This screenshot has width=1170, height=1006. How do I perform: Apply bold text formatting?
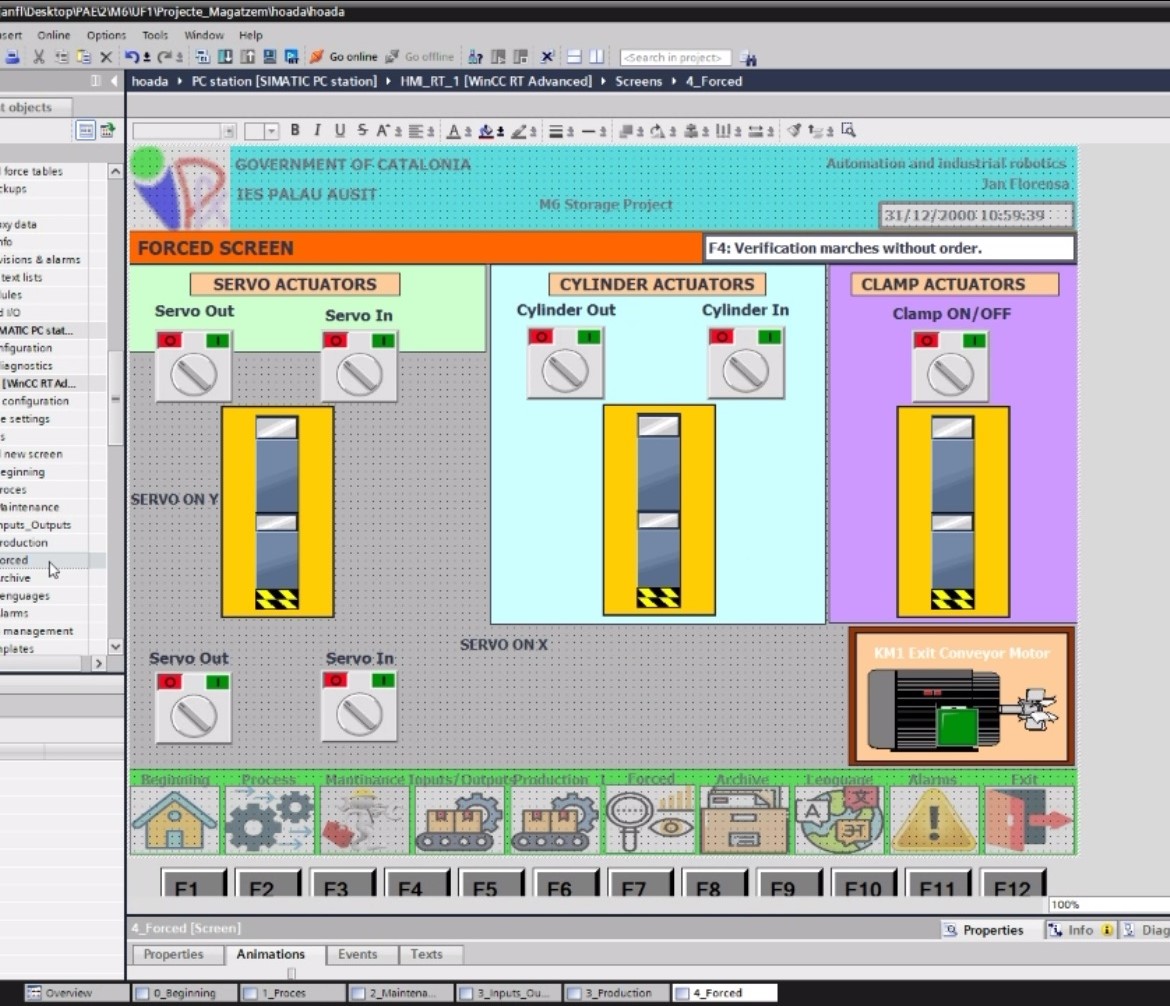[295, 130]
